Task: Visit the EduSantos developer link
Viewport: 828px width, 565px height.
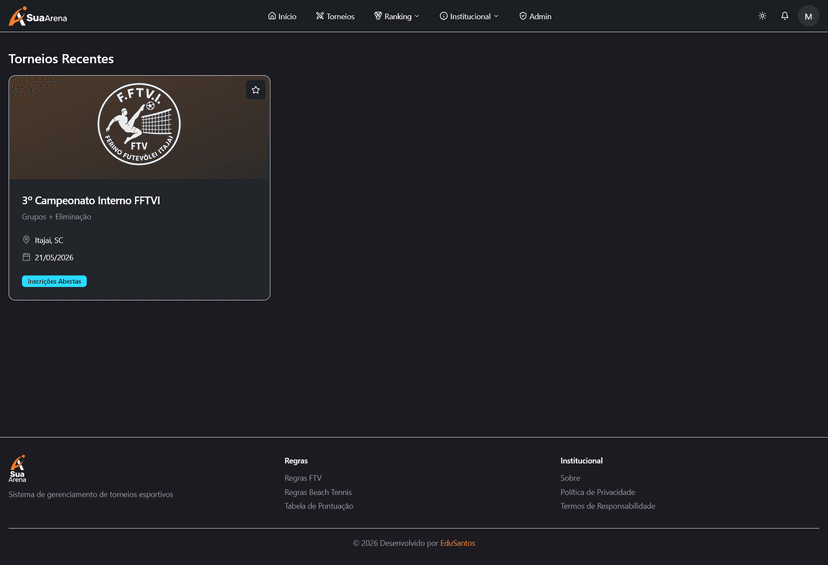Action: (x=457, y=543)
